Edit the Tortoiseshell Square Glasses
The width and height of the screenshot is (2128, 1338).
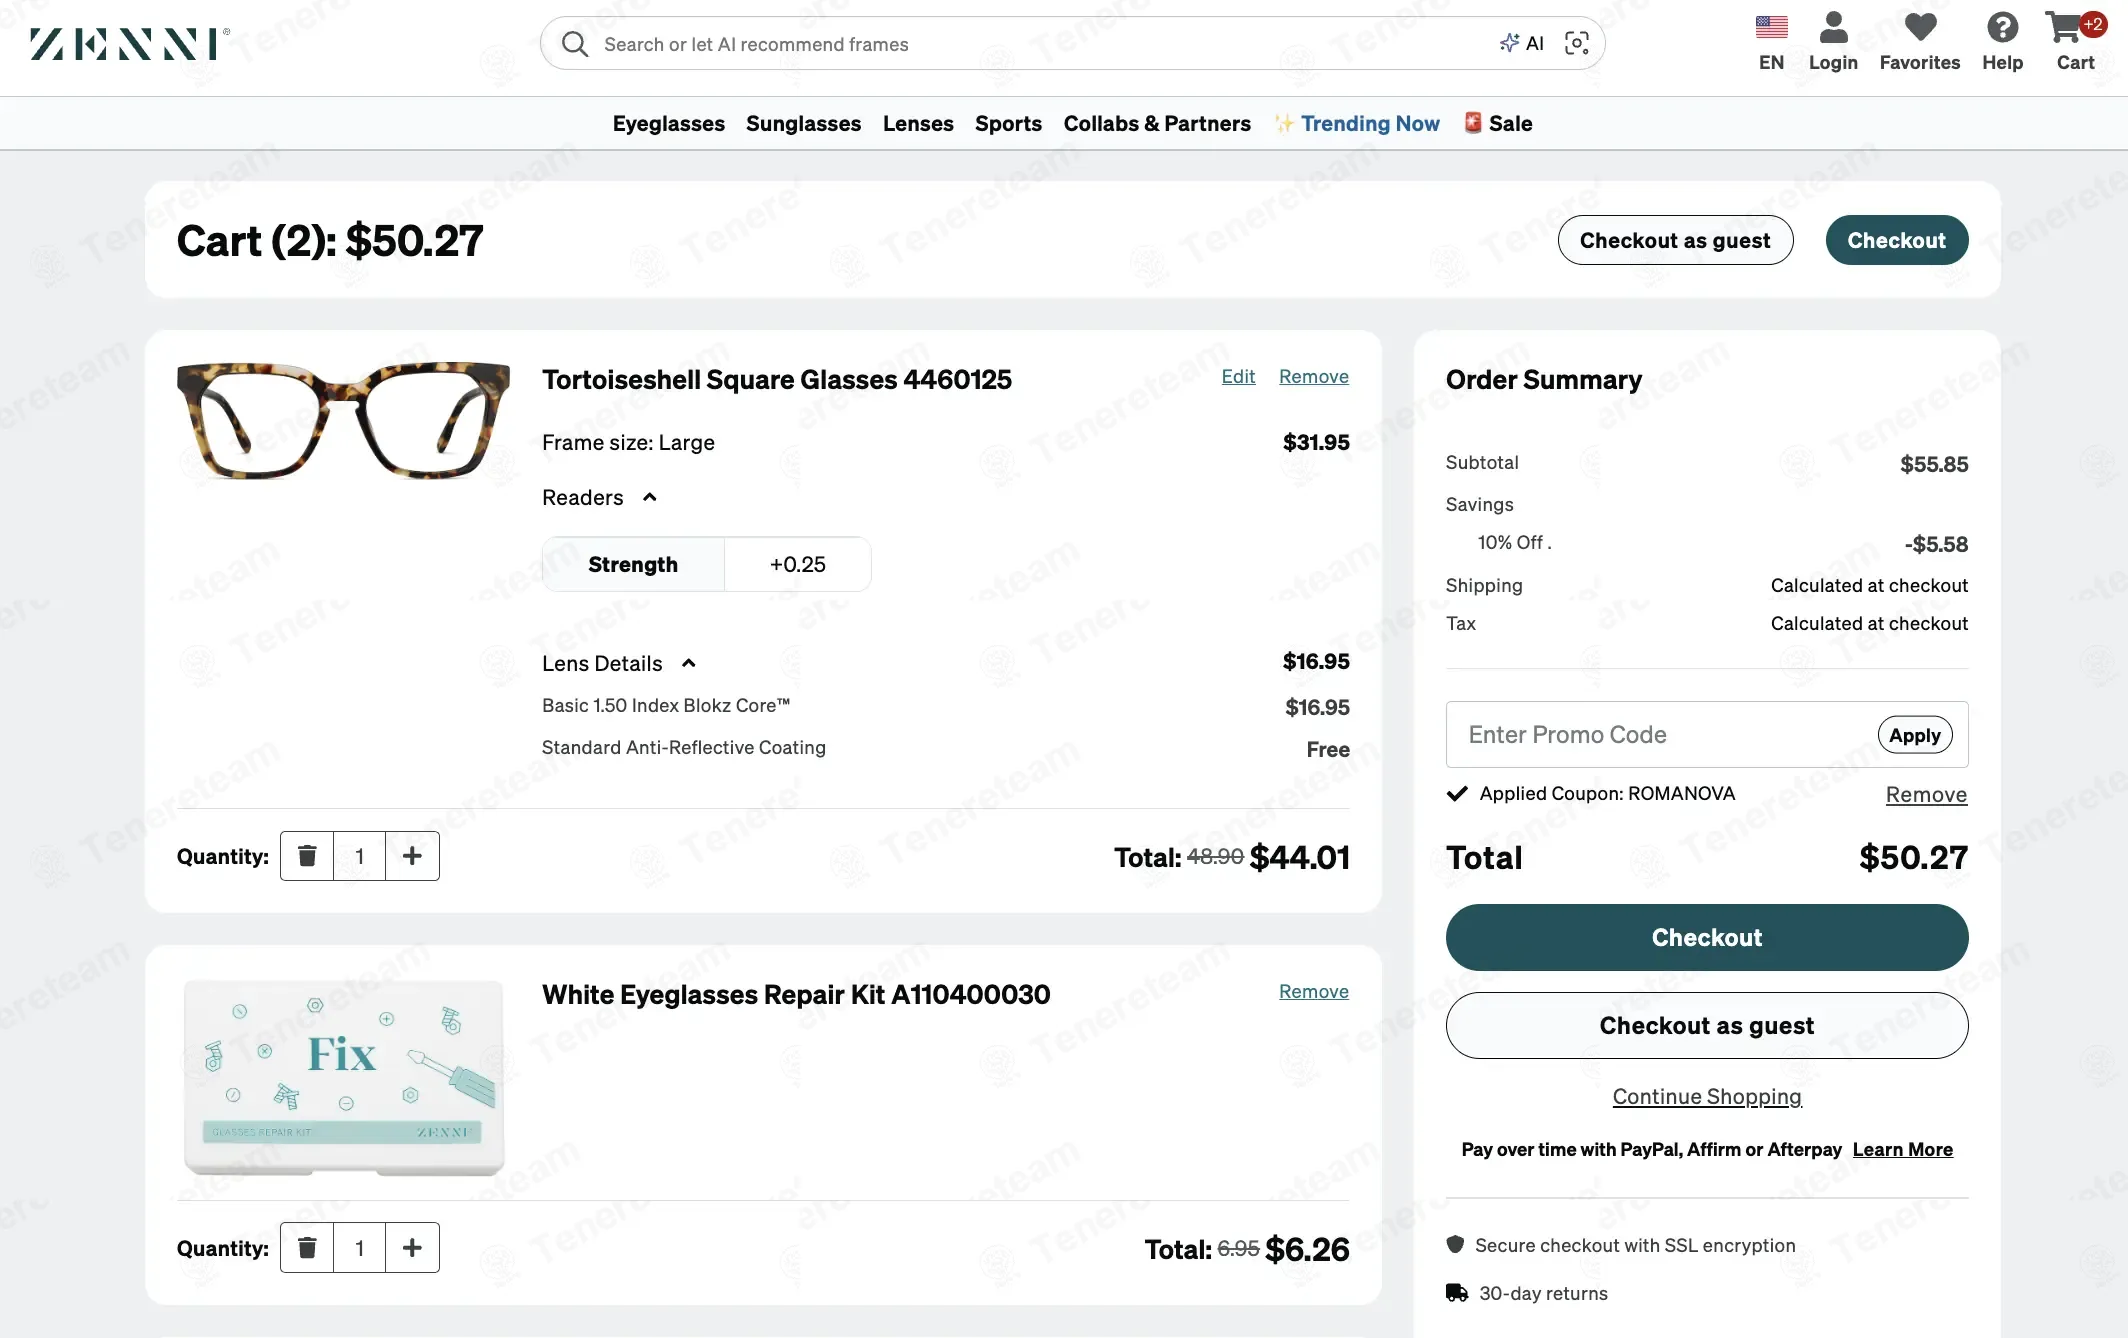[x=1238, y=376]
